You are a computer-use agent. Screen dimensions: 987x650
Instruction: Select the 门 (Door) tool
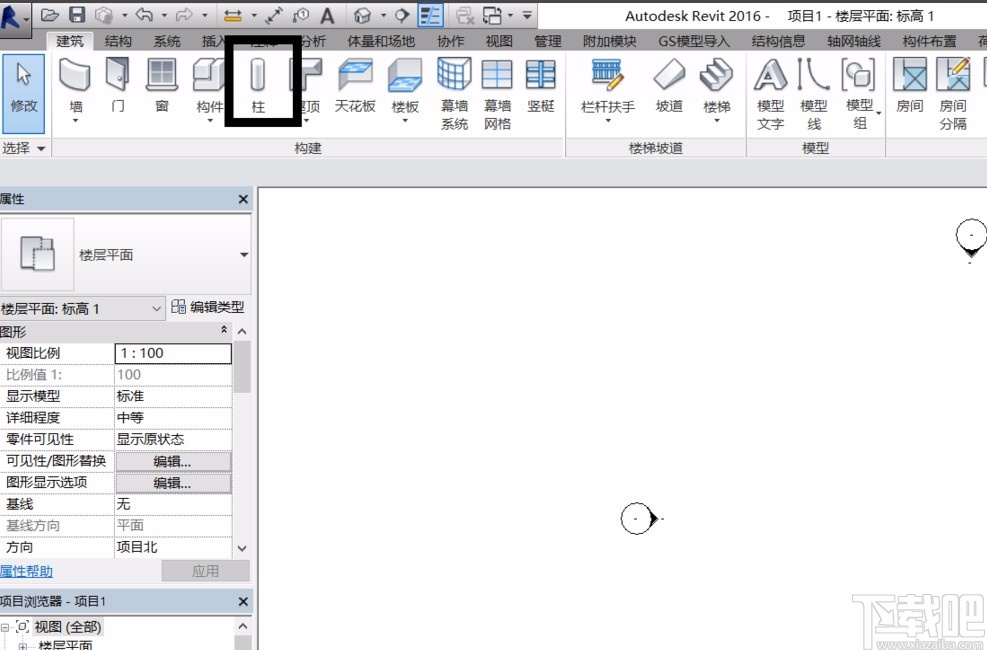[x=118, y=85]
